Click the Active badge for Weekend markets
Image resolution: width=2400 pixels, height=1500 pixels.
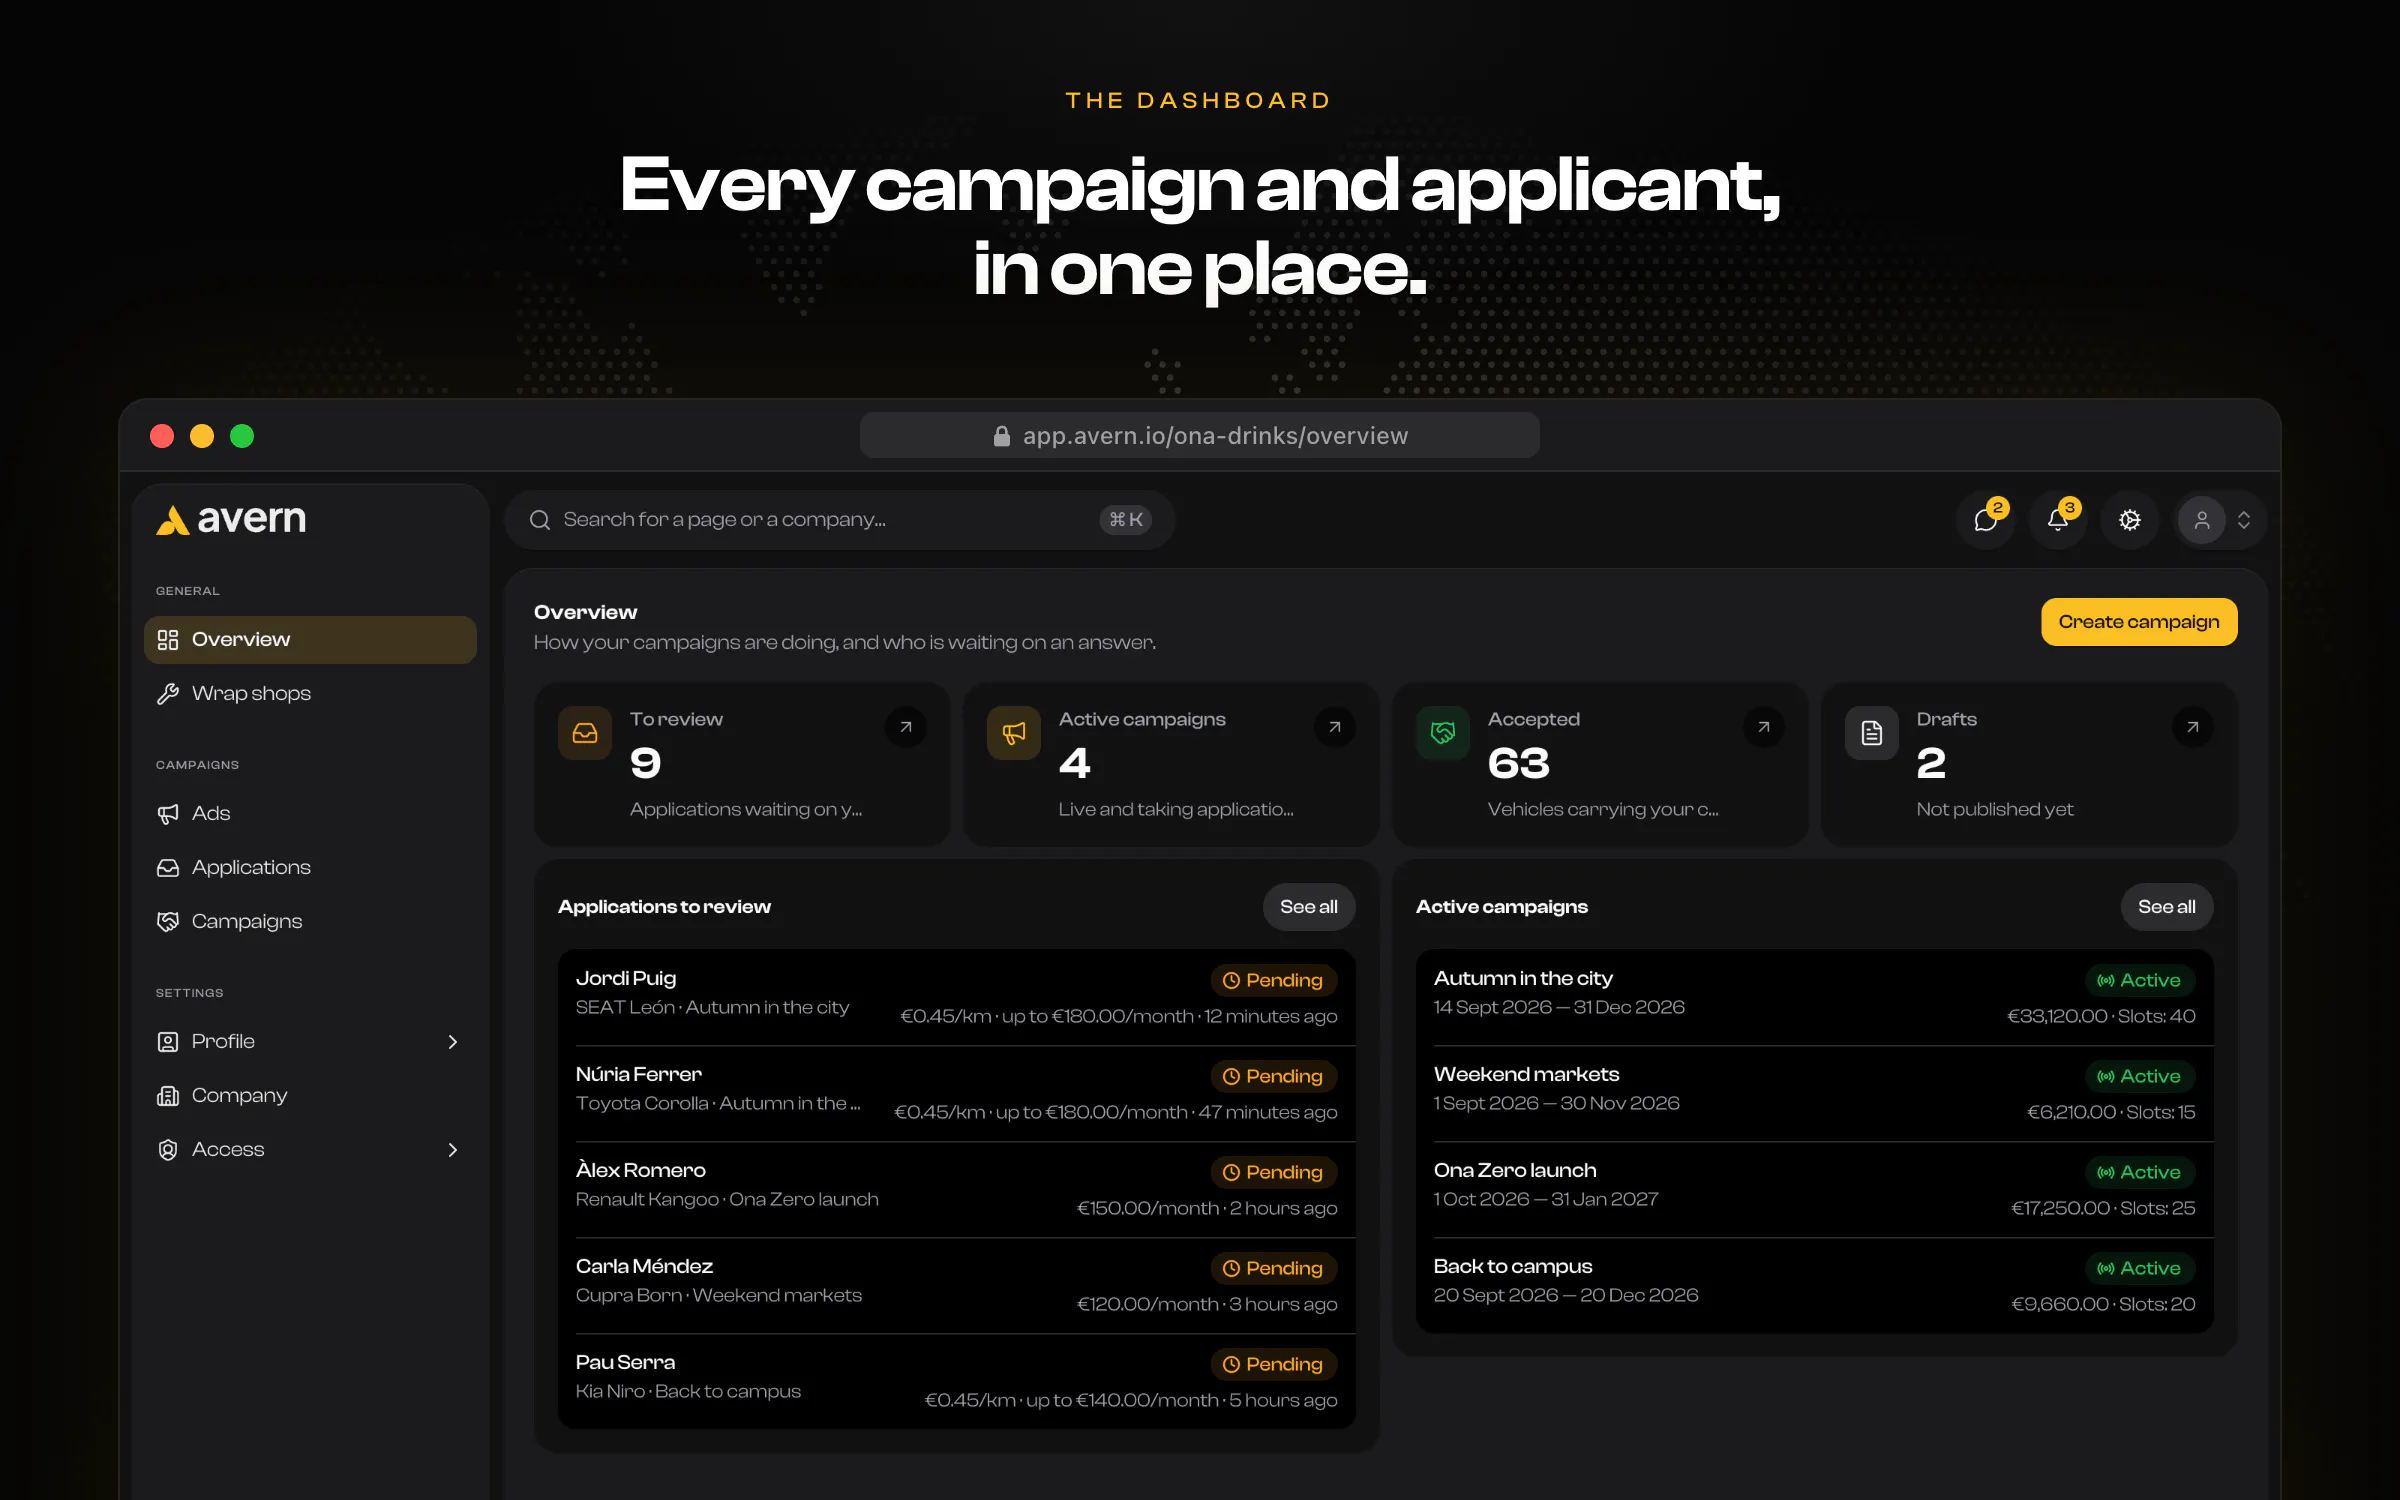2140,1077
